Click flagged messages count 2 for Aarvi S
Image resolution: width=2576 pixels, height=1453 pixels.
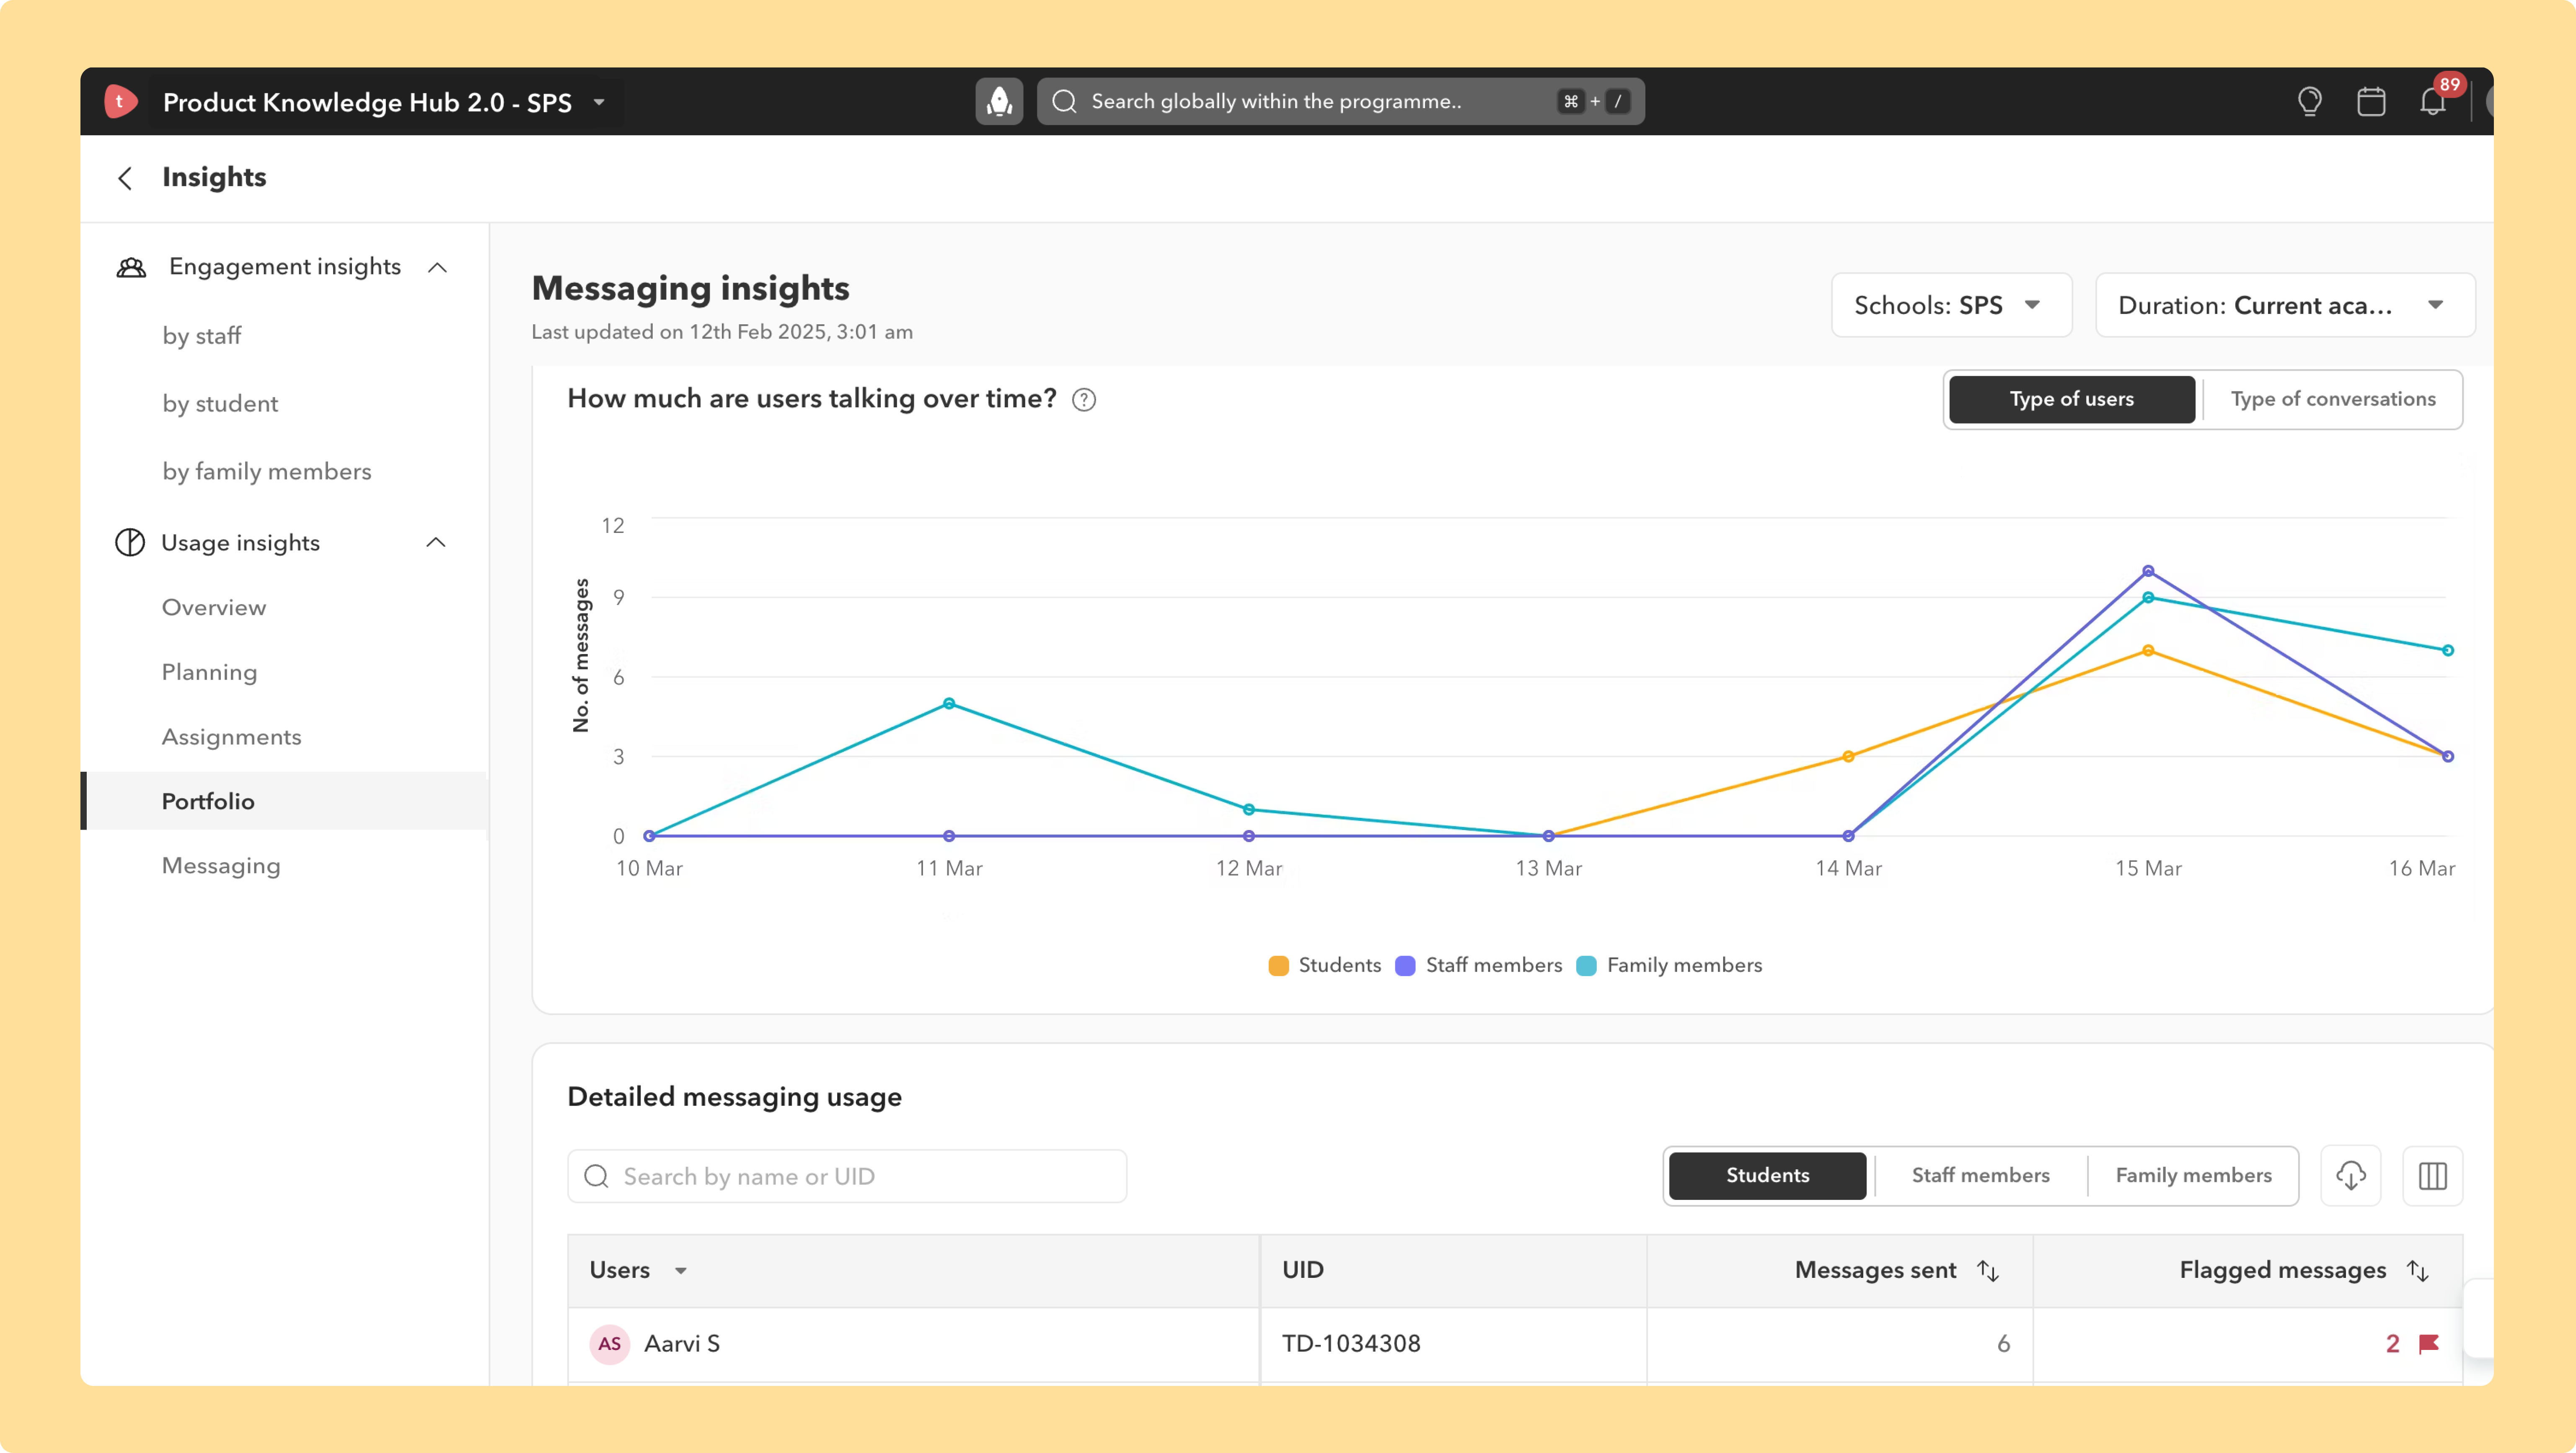pyautogui.click(x=2392, y=1344)
